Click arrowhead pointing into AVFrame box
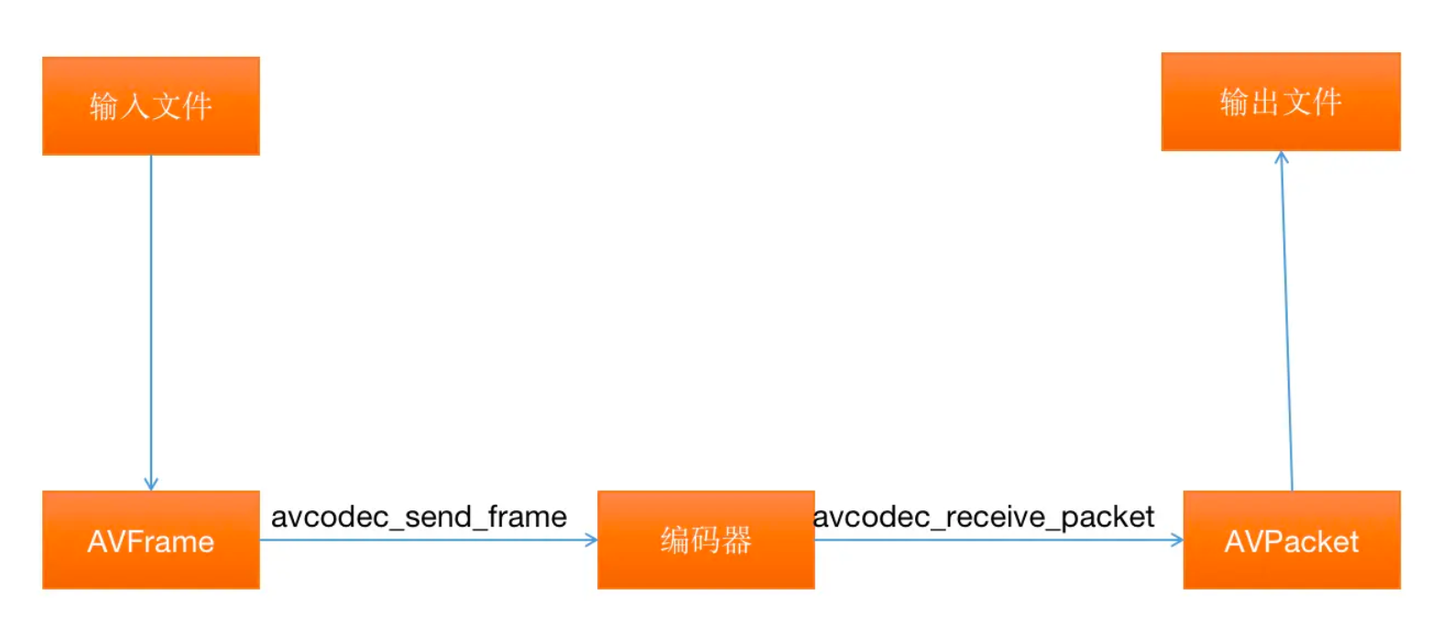 151,484
